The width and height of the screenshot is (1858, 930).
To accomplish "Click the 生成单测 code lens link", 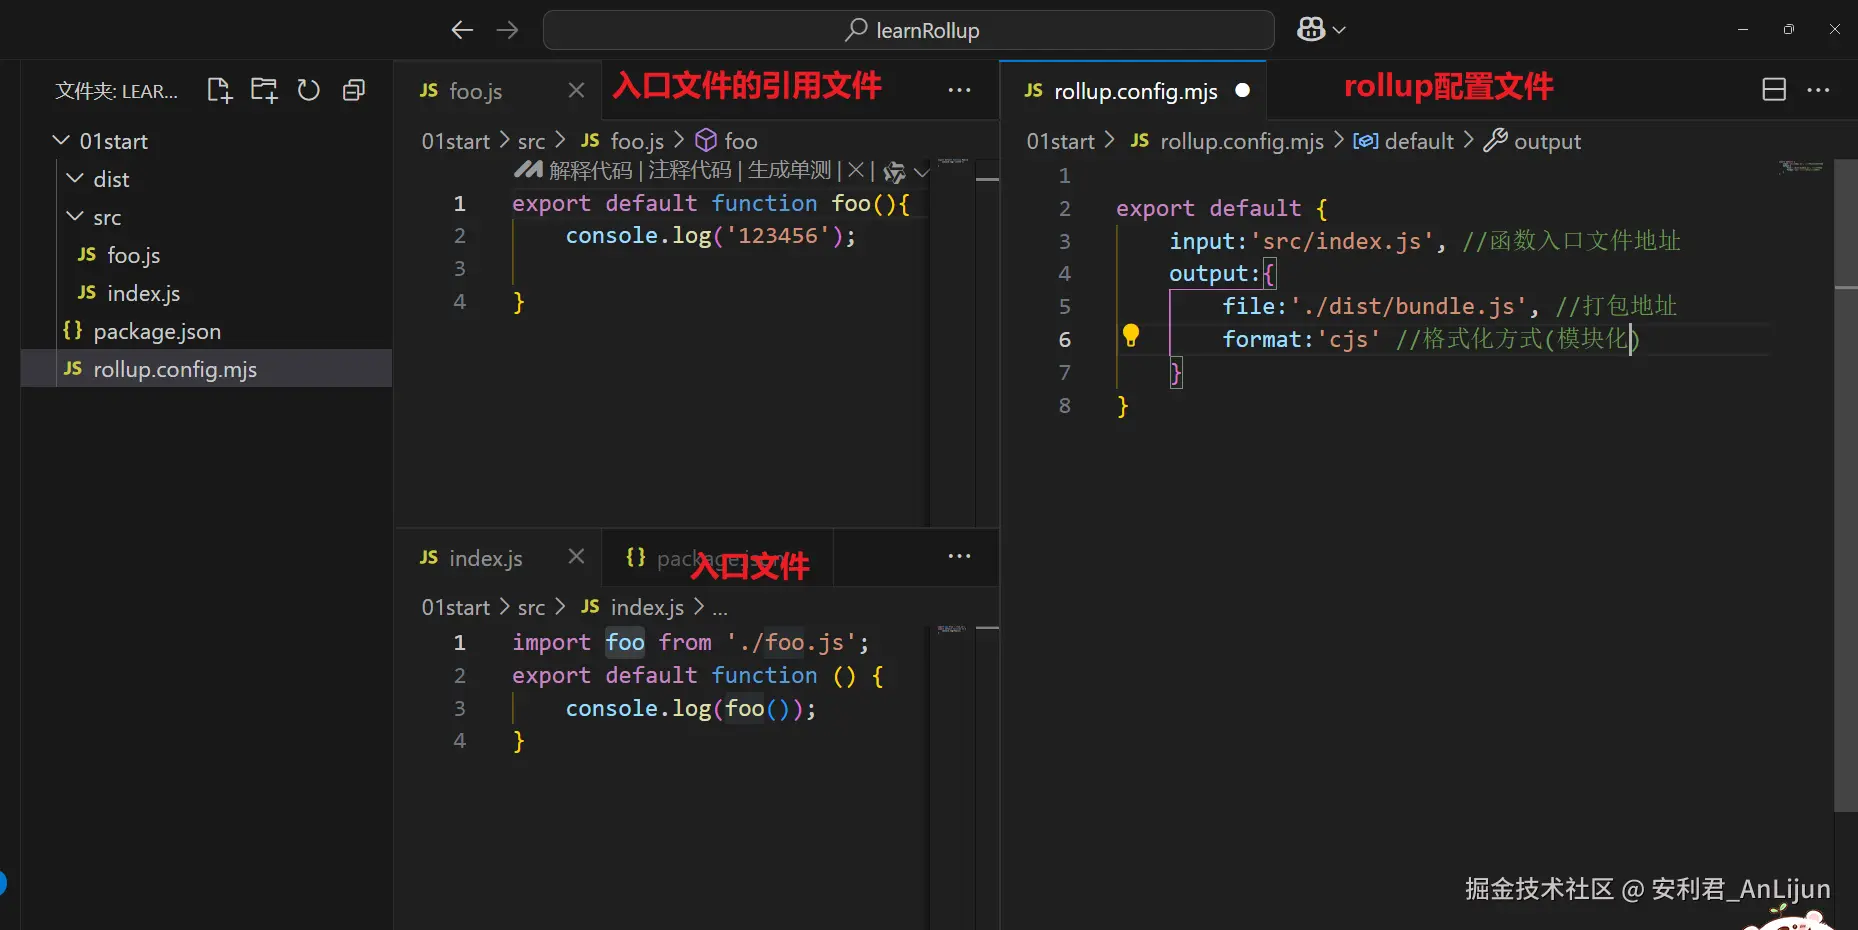I will pos(789,171).
